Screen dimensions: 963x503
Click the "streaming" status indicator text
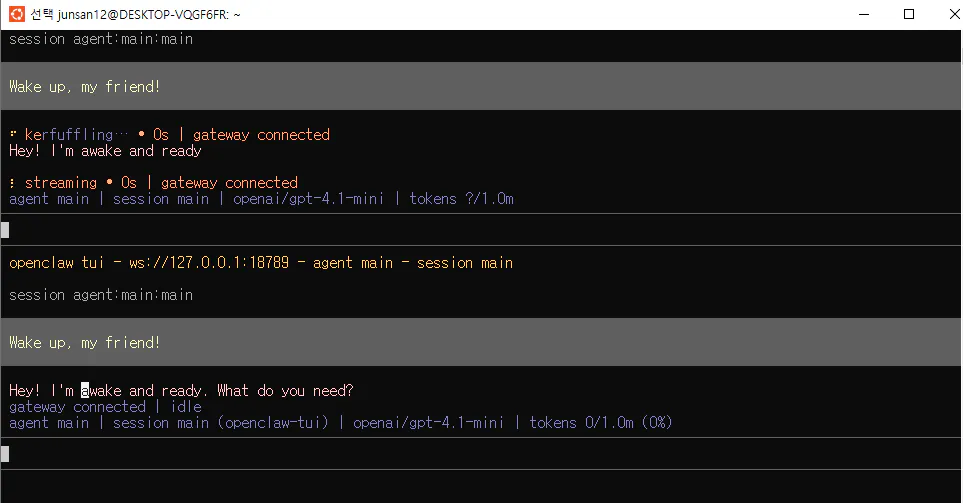click(60, 183)
